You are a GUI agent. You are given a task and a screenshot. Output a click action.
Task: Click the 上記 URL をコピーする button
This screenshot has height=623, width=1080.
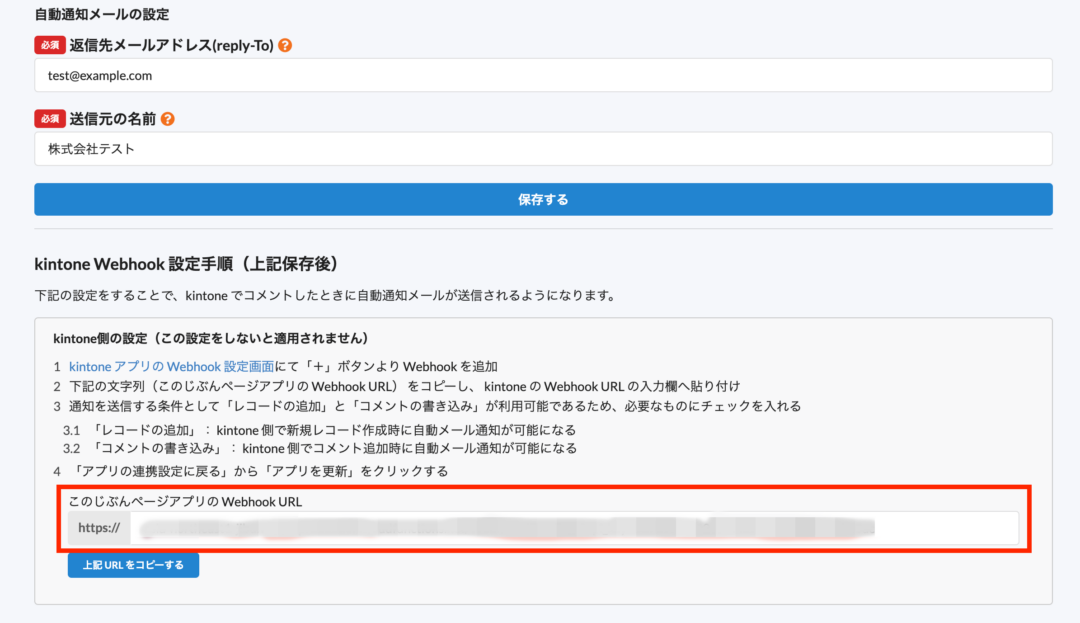click(133, 565)
